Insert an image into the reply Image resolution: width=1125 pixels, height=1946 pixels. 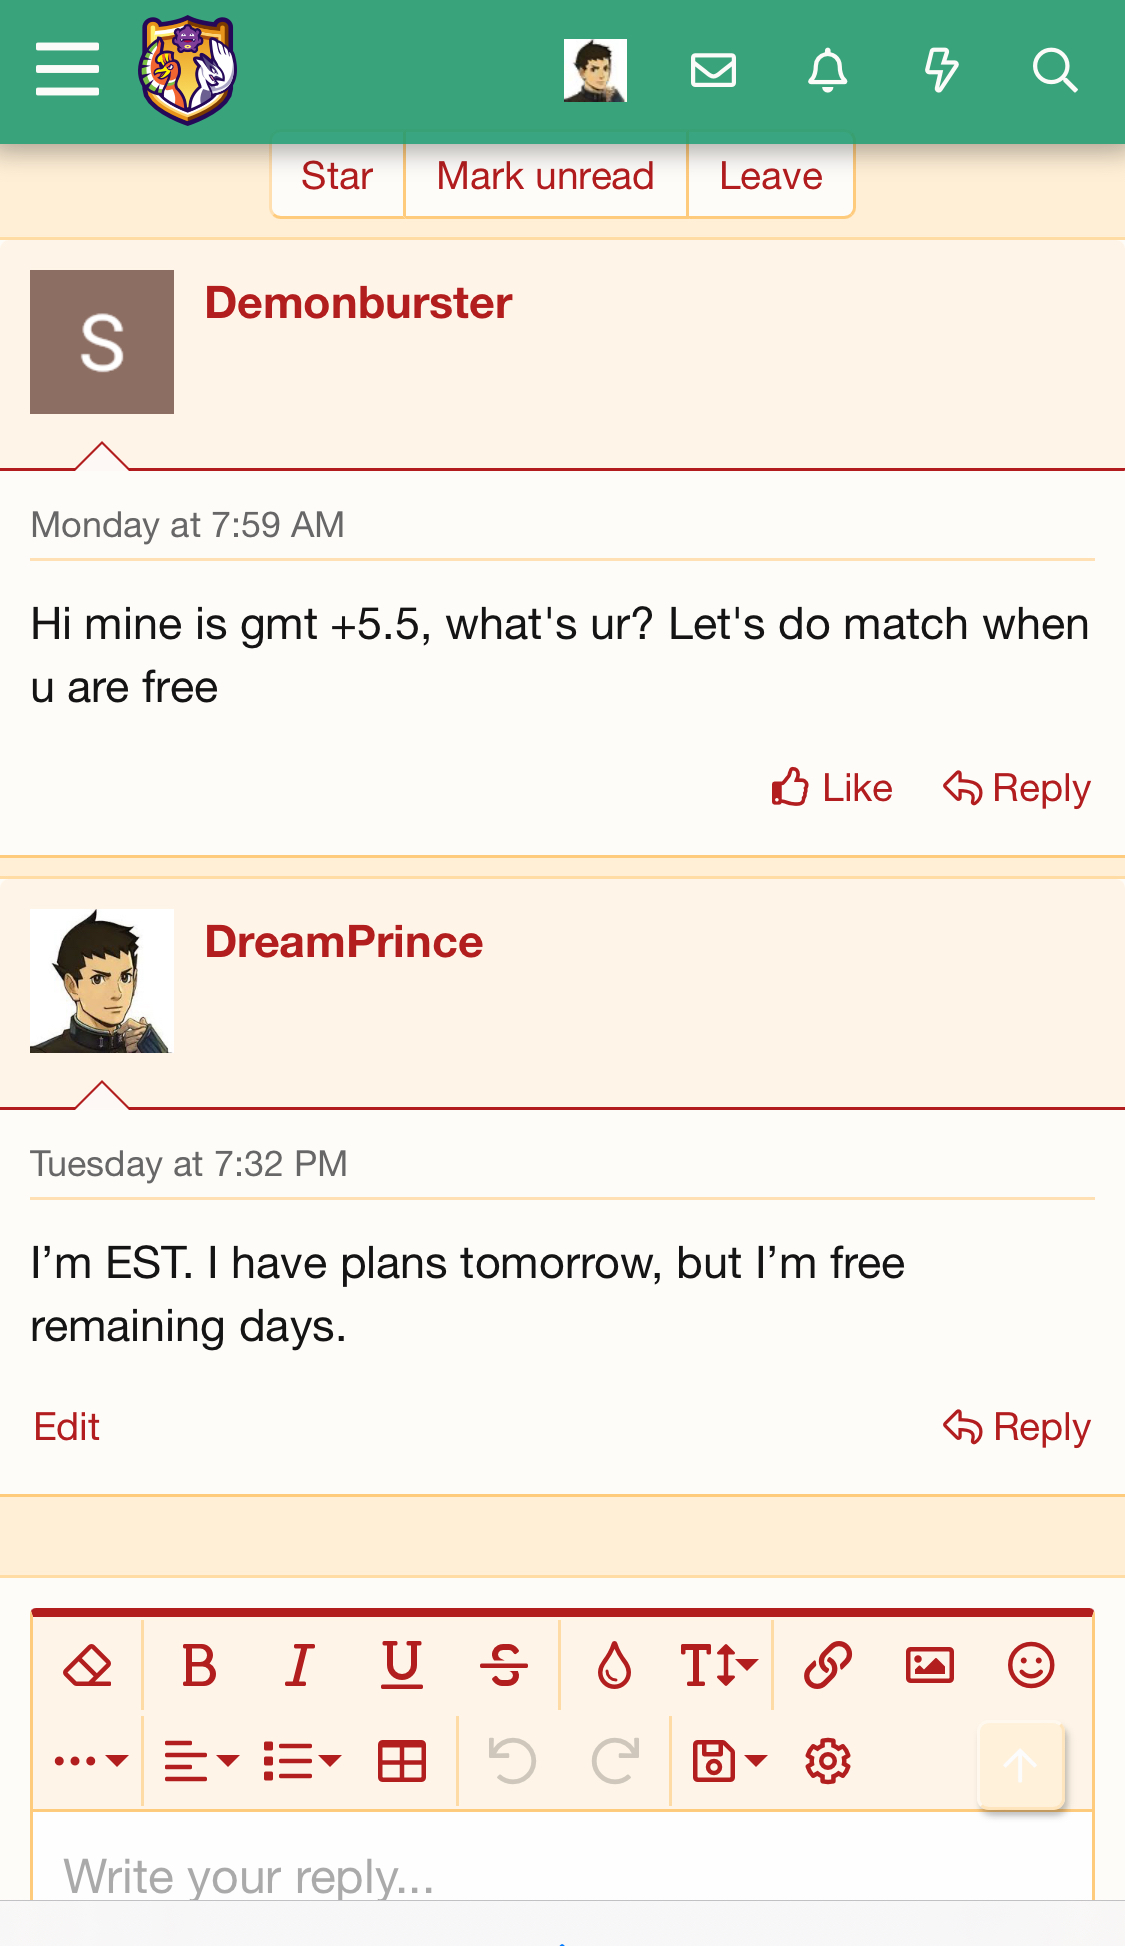tap(929, 1666)
